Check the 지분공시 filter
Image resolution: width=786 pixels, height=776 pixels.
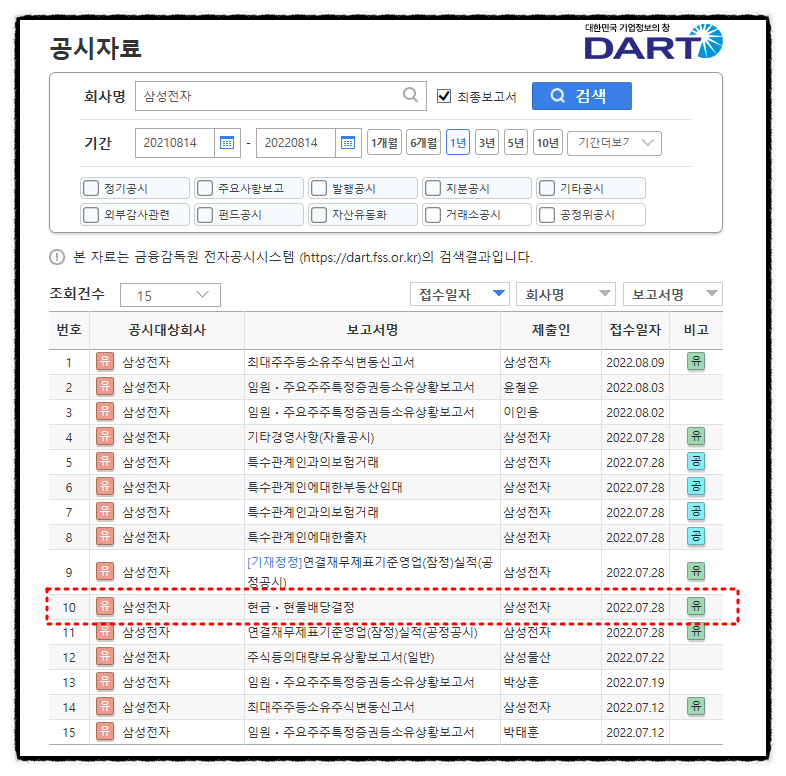click(x=433, y=188)
